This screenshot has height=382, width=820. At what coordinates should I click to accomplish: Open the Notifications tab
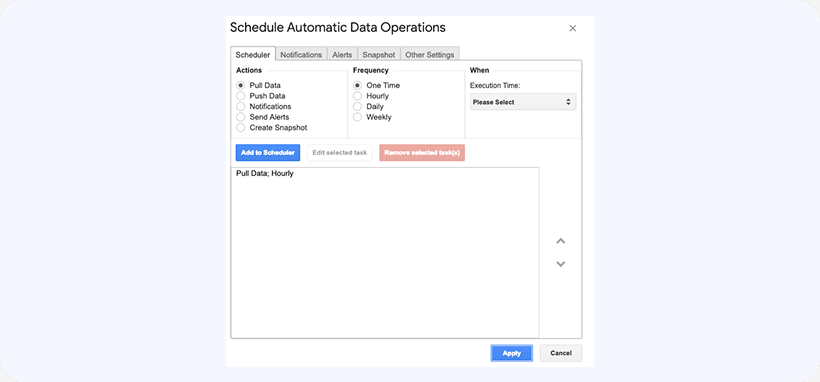point(301,54)
